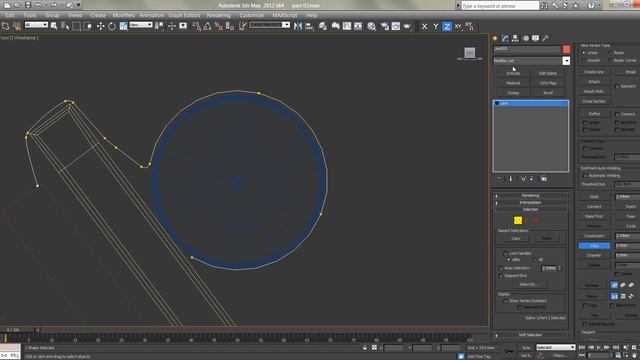Select Bezier Corner vertex type radio

610,60
